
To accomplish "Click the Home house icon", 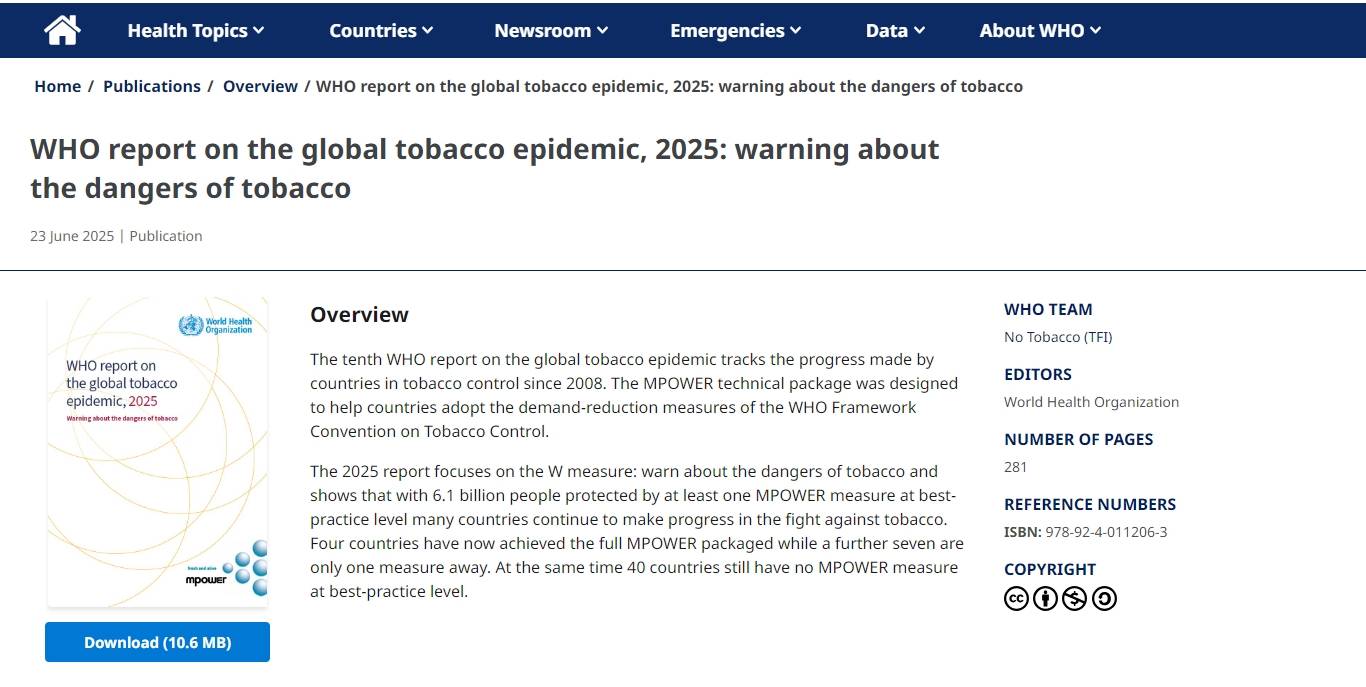I will [x=62, y=30].
